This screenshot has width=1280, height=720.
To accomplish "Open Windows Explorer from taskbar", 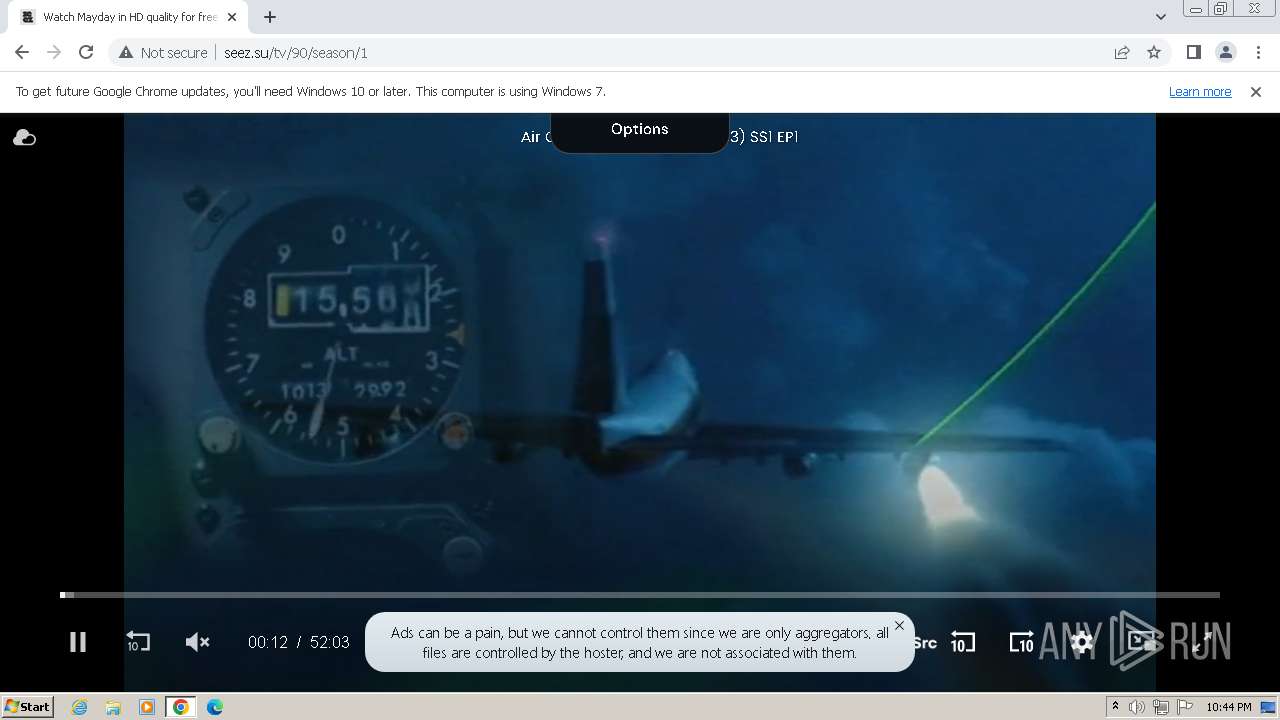I will click(x=113, y=707).
